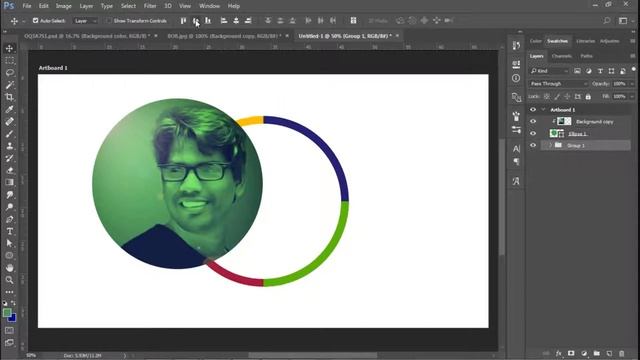This screenshot has width=640, height=360.
Task: Select the Lasso tool
Action: pos(9,73)
